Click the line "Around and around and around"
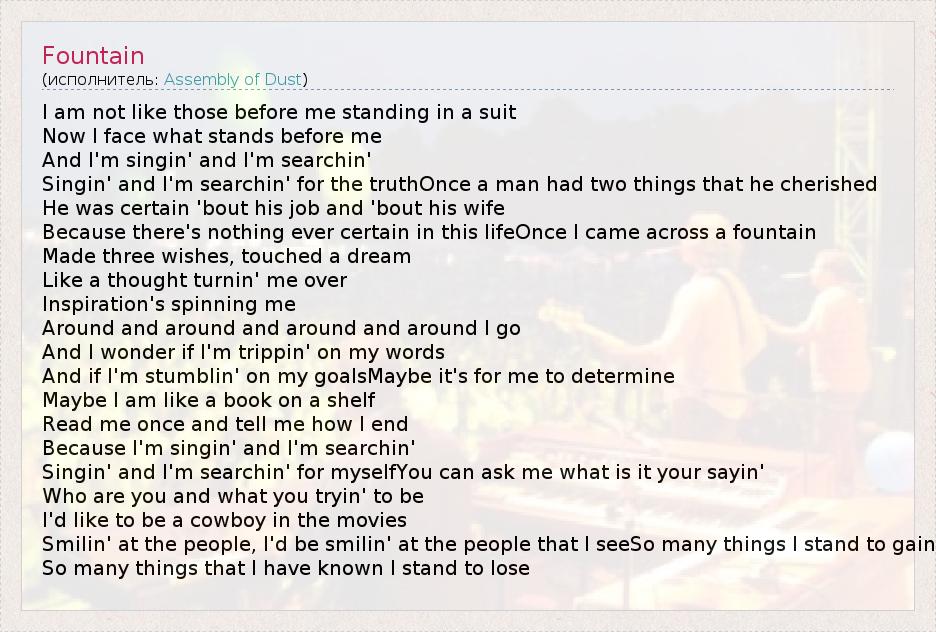Image resolution: width=936 pixels, height=632 pixels. 281,328
